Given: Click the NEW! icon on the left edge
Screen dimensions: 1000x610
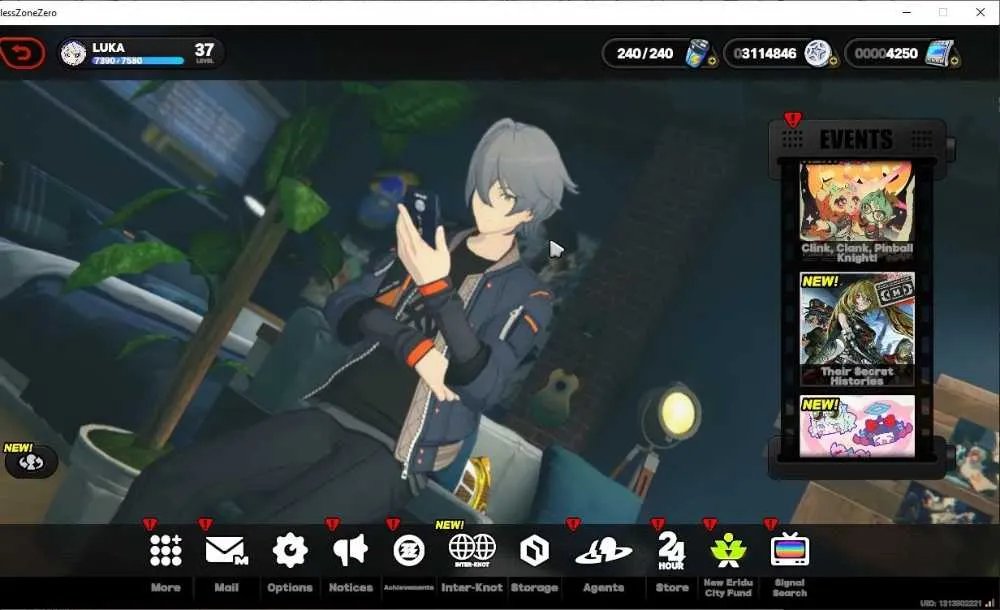Looking at the screenshot, I should [x=30, y=462].
